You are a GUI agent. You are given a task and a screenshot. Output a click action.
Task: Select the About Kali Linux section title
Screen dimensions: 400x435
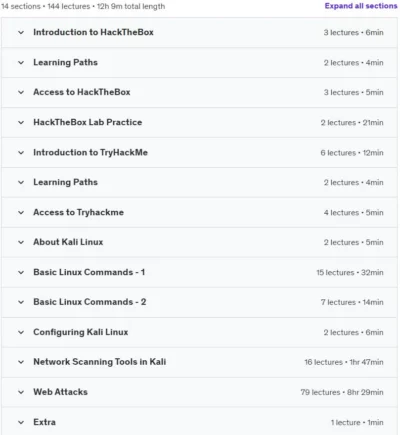point(68,242)
